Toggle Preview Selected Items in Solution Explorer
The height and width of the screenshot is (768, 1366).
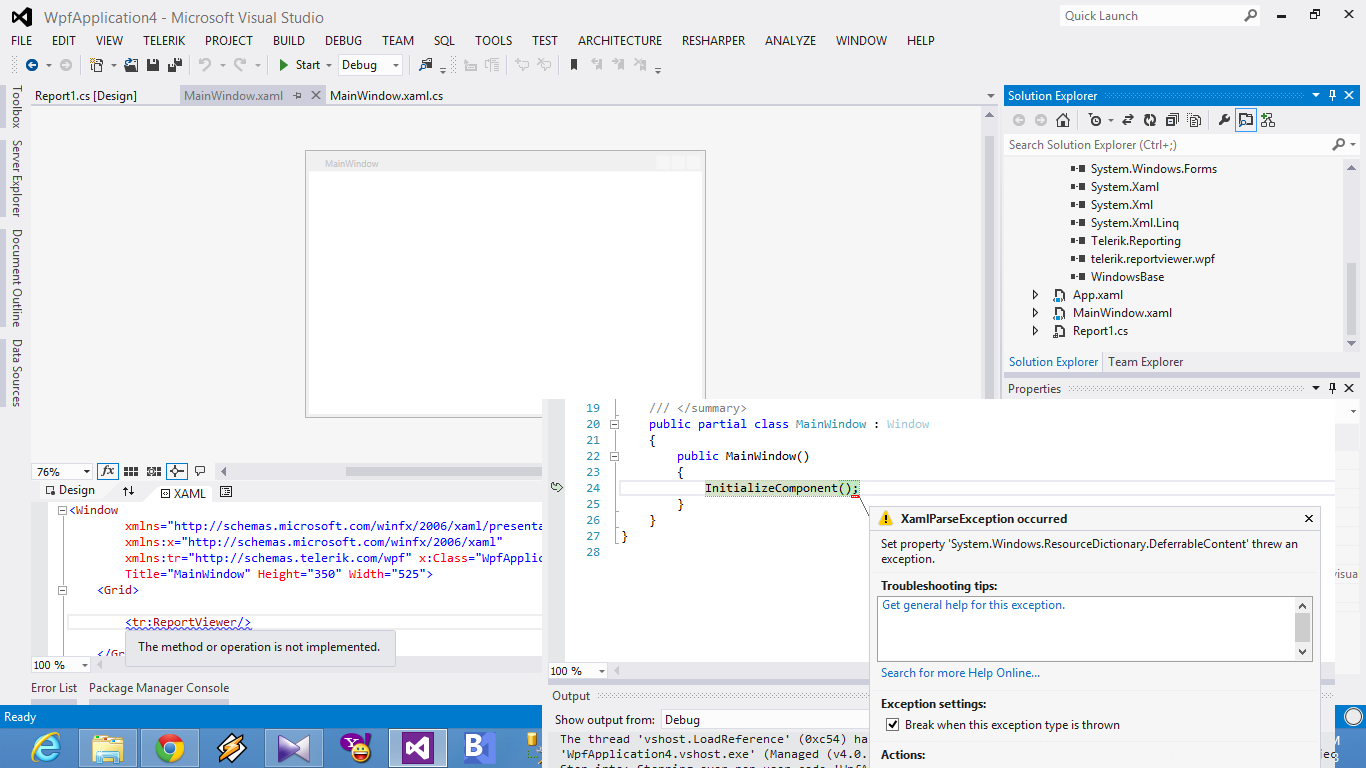(1245, 120)
